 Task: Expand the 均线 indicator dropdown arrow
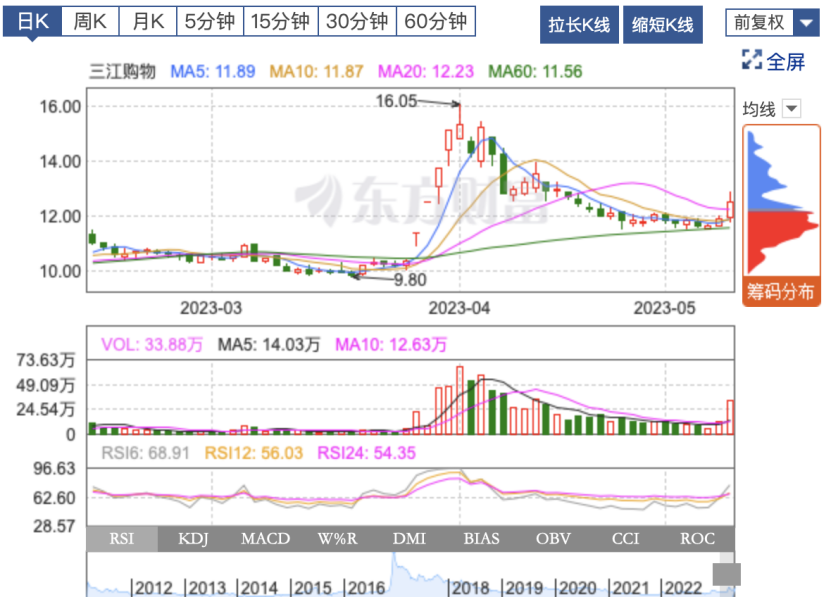click(791, 109)
